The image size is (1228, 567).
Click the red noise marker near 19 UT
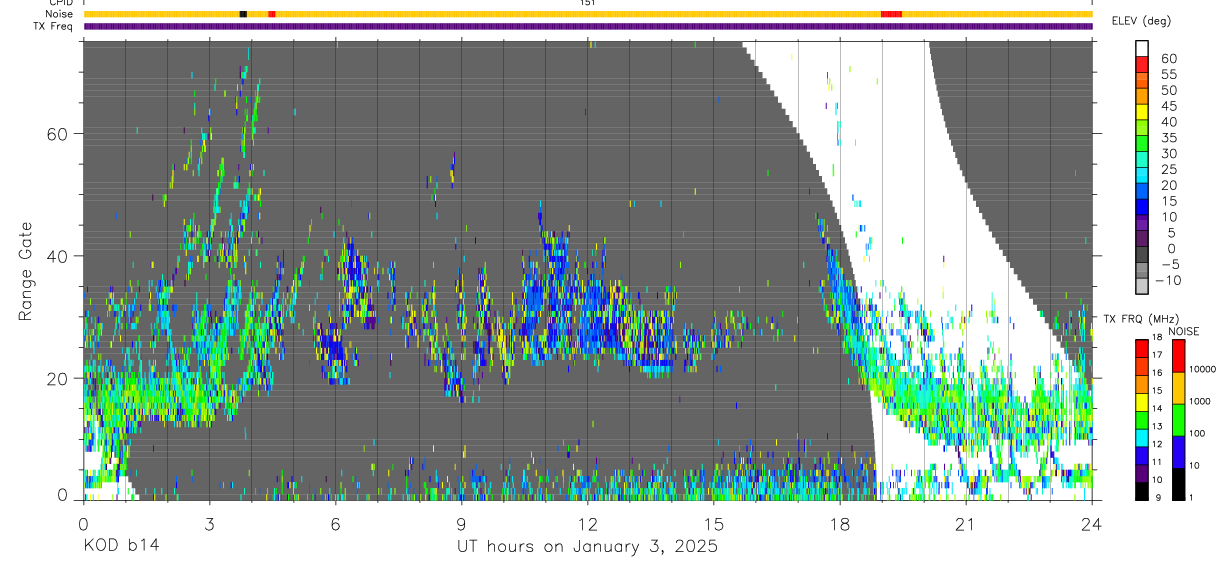click(891, 14)
